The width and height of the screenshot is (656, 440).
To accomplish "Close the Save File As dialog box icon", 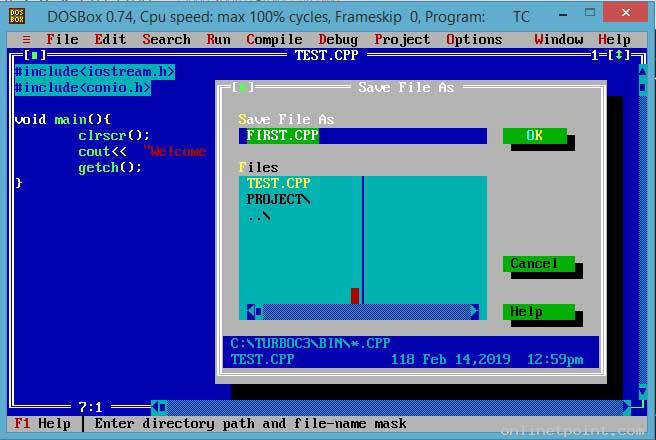I will point(243,87).
